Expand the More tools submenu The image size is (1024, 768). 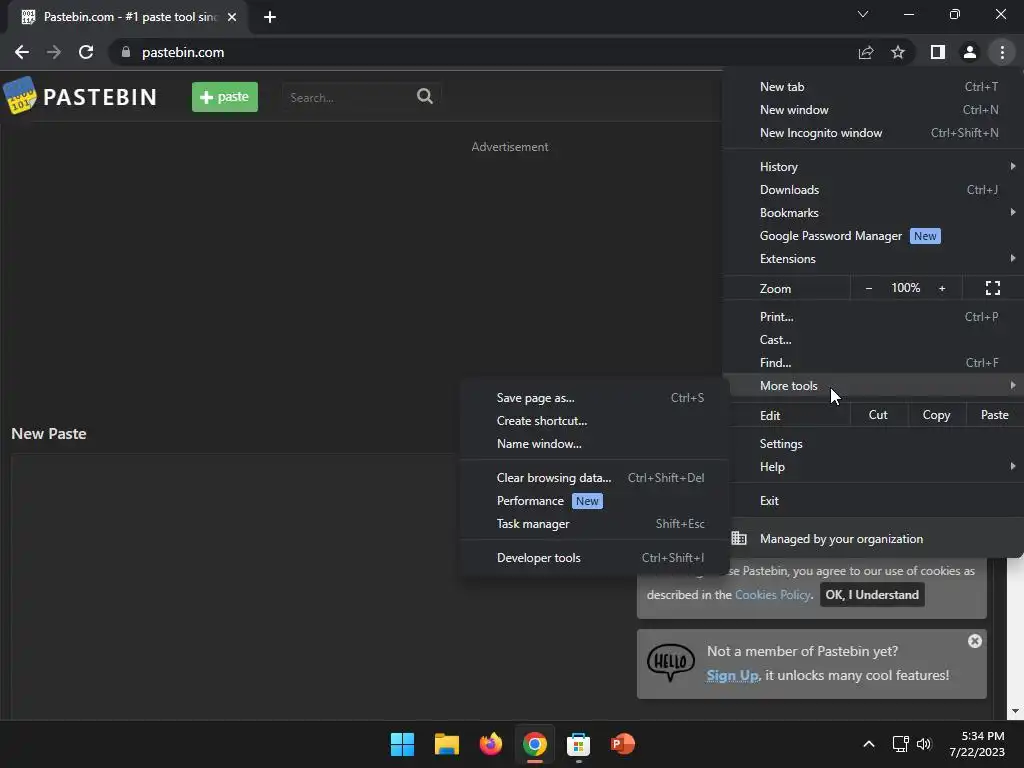click(873, 385)
